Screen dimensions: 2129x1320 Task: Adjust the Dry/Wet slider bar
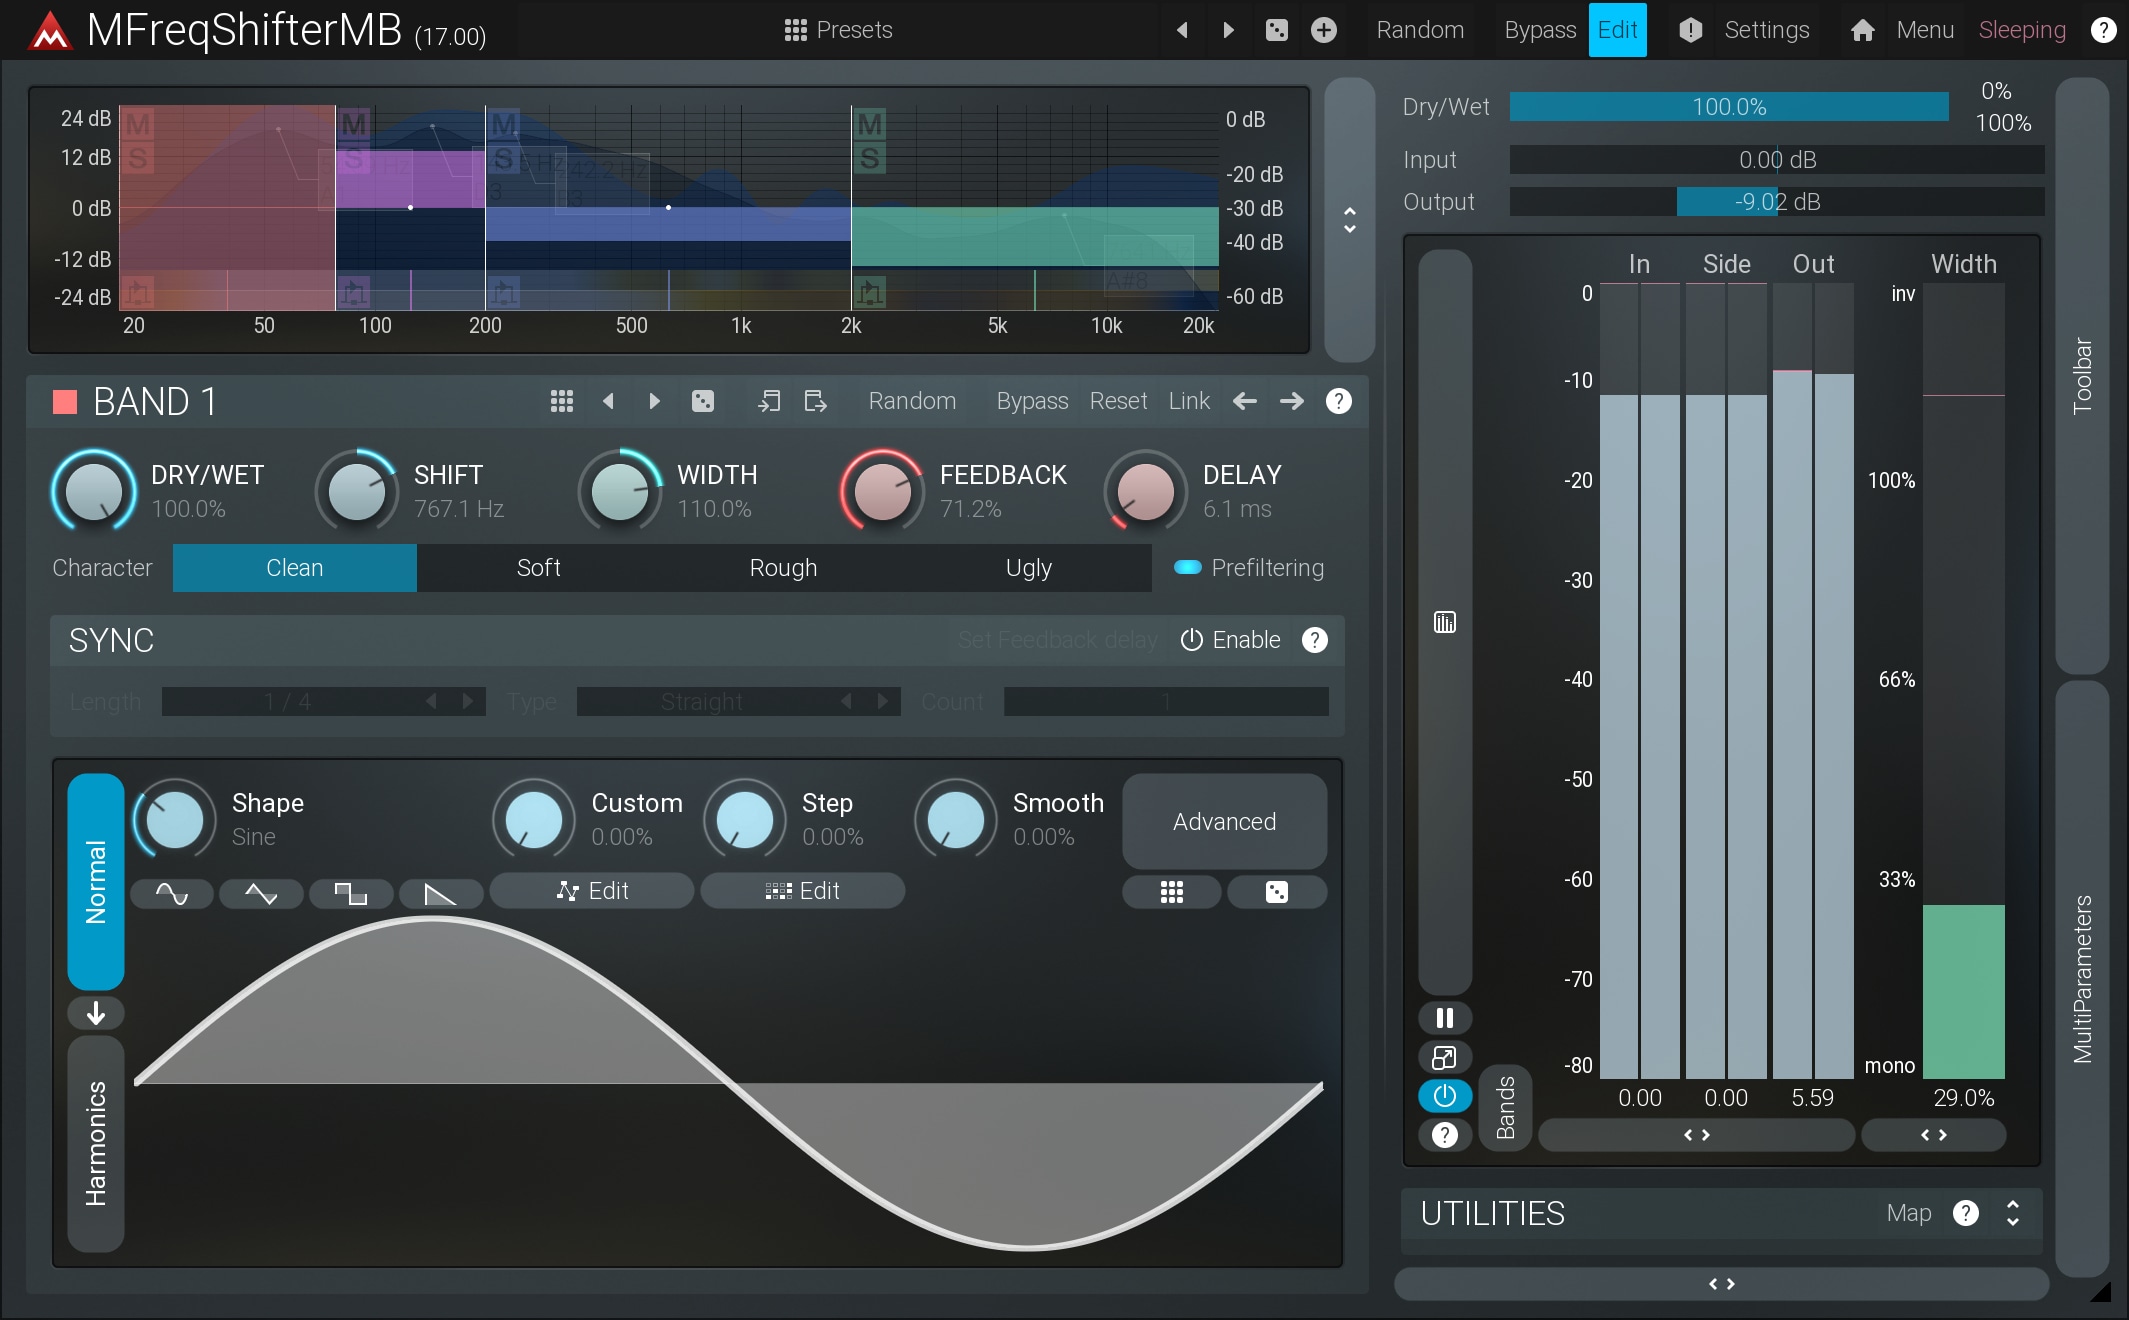coord(1728,107)
